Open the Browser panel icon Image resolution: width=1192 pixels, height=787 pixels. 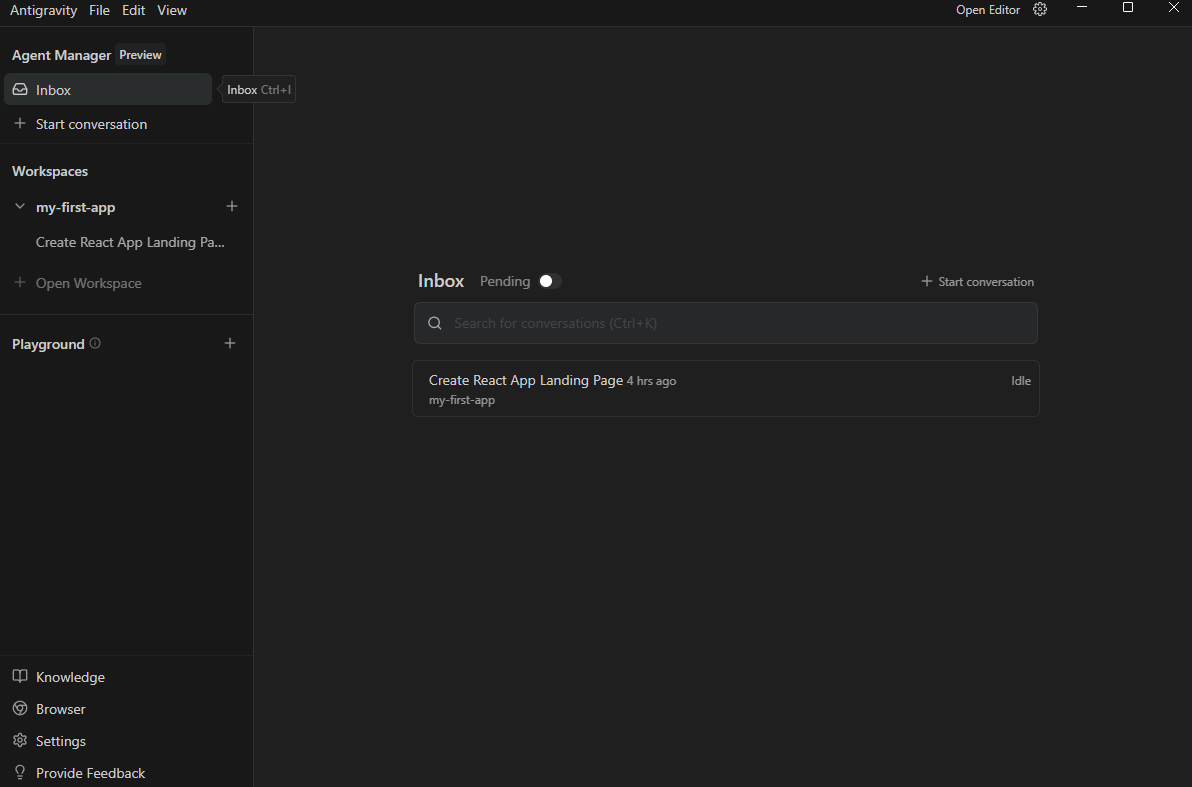[x=20, y=709]
